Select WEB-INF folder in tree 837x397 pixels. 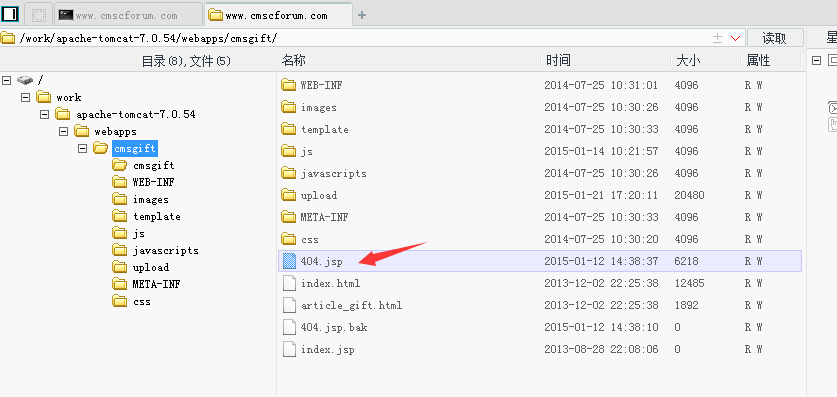[153, 182]
